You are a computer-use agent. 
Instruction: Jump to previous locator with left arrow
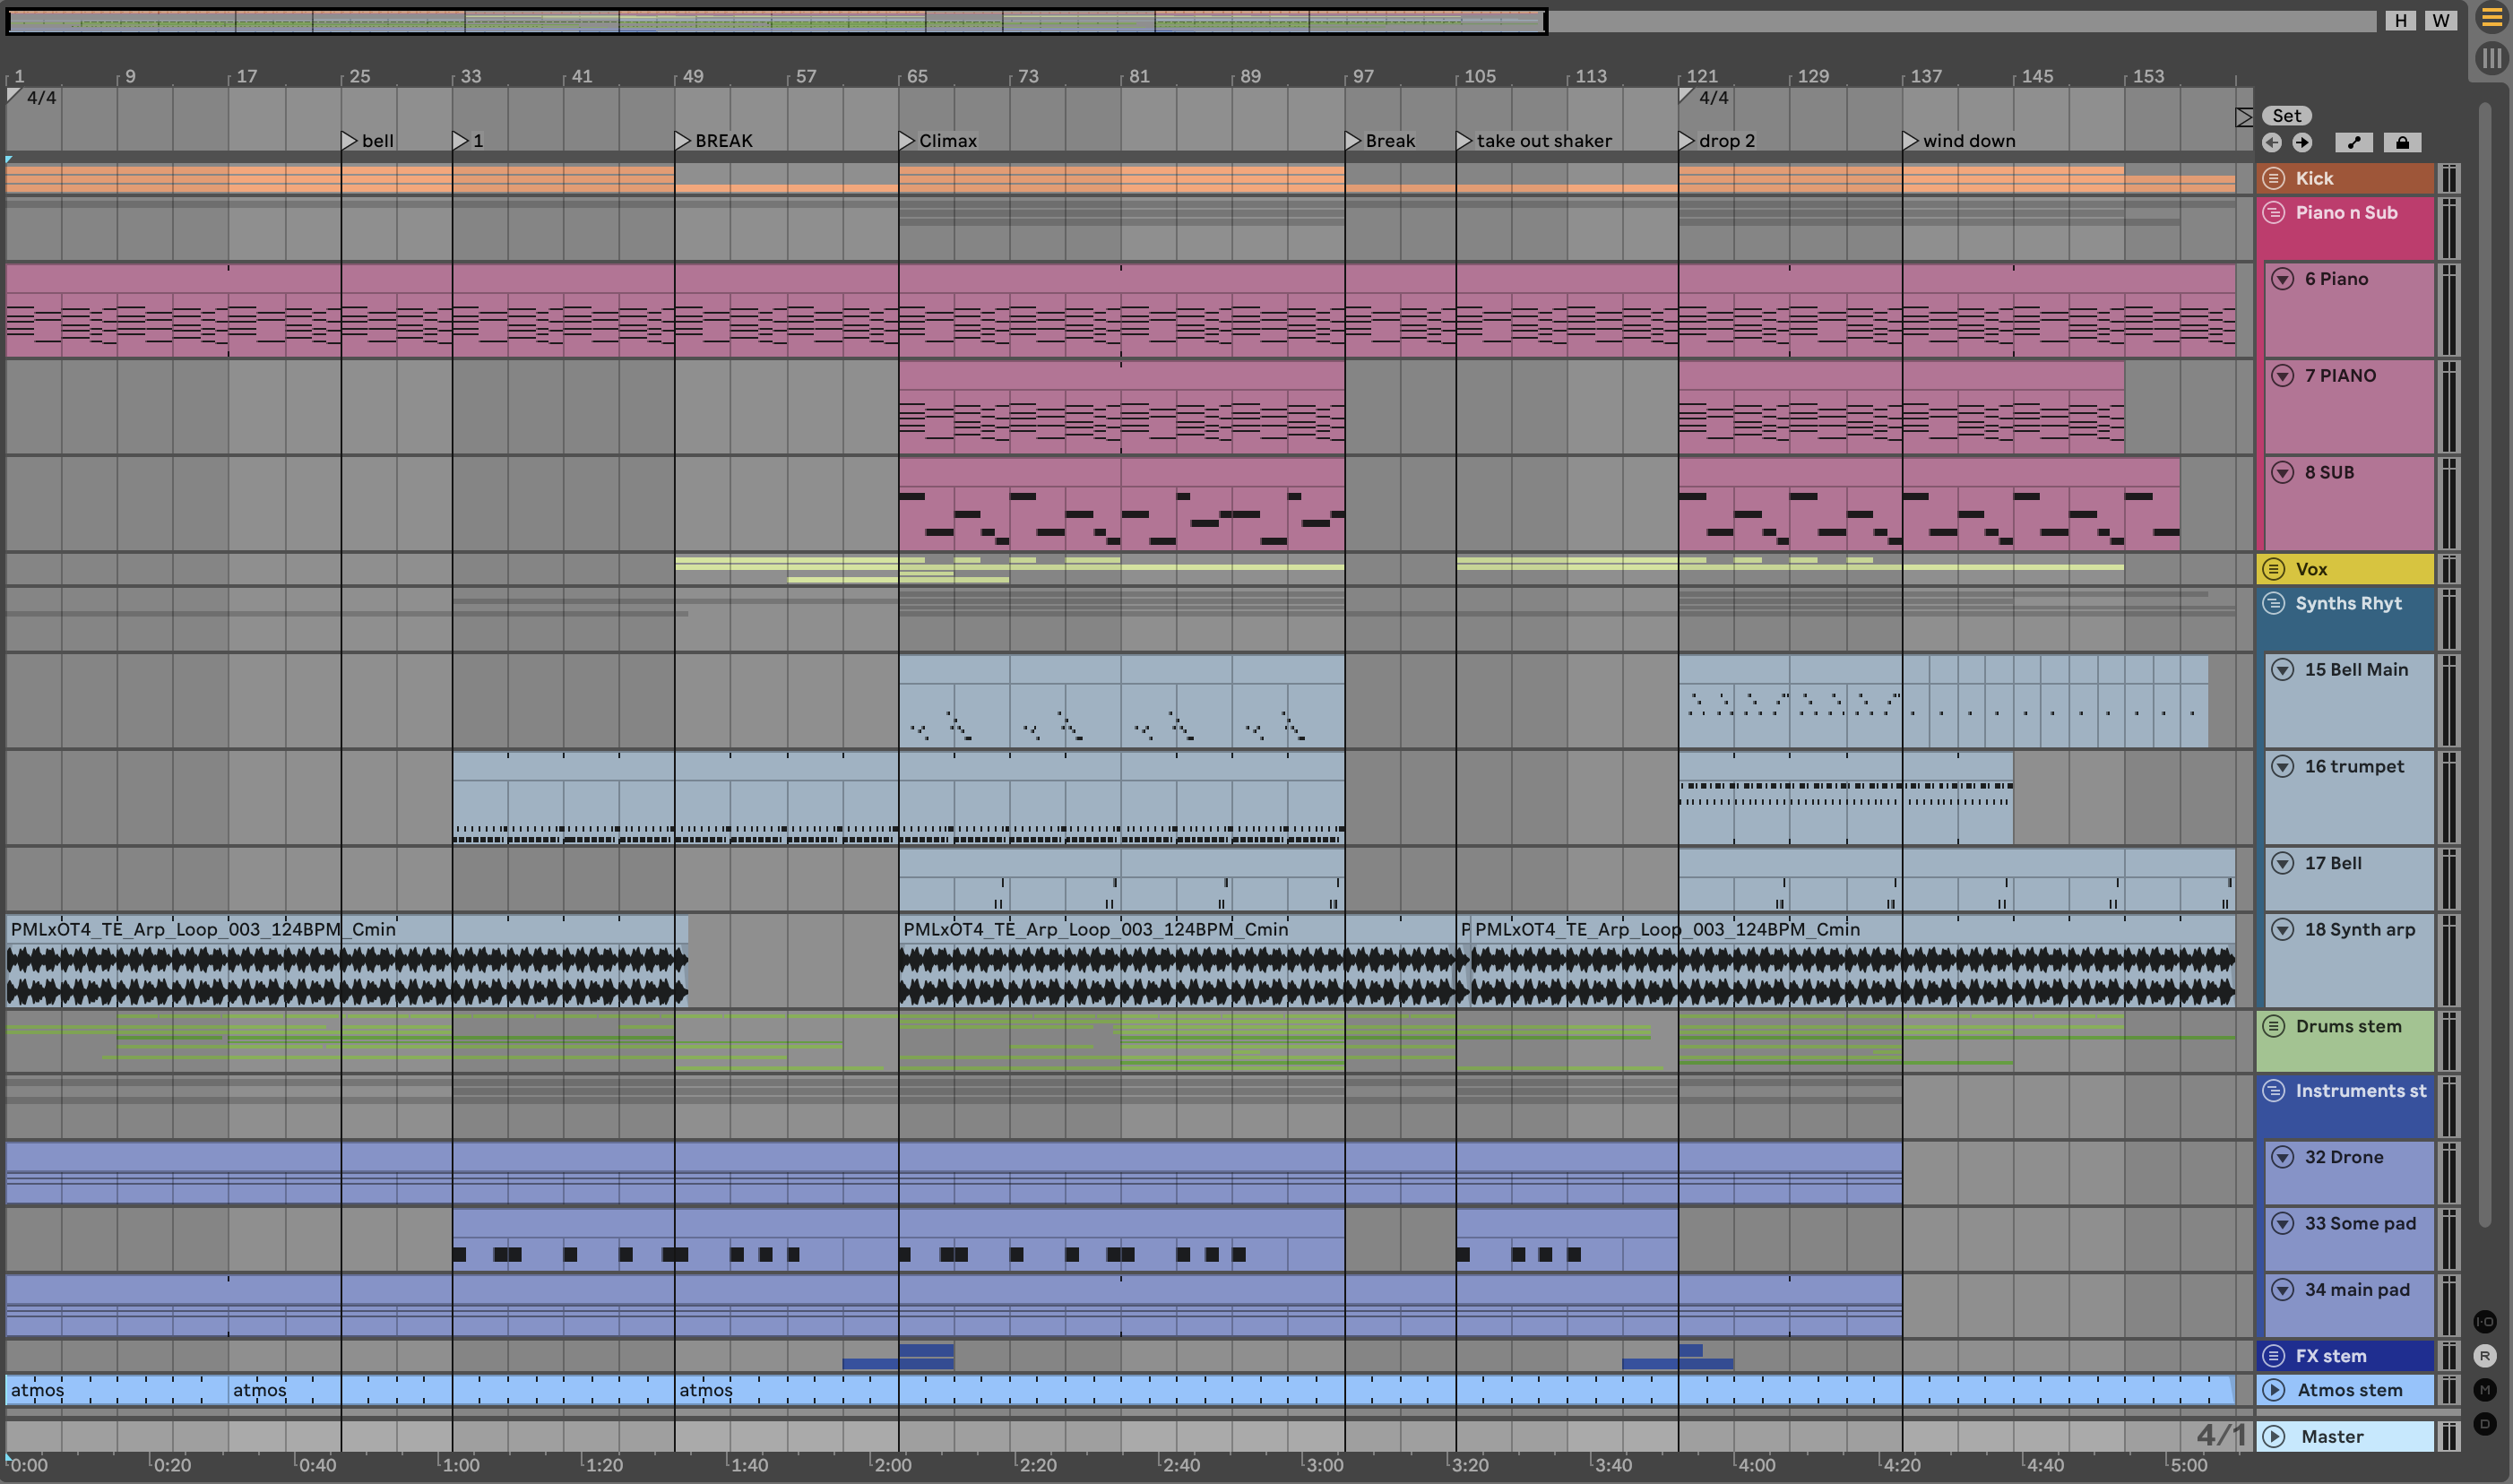coord(2272,143)
